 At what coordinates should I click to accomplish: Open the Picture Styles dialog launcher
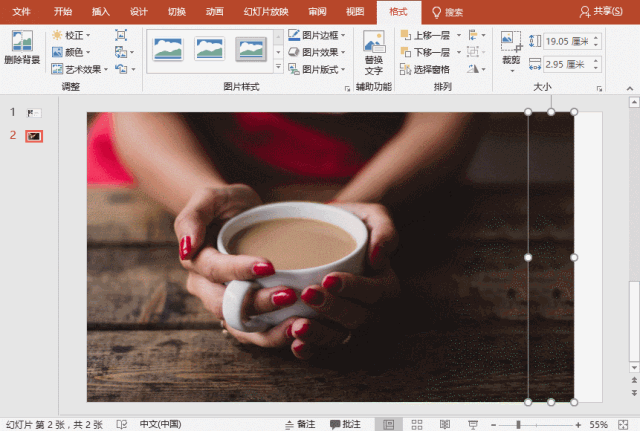coord(347,88)
